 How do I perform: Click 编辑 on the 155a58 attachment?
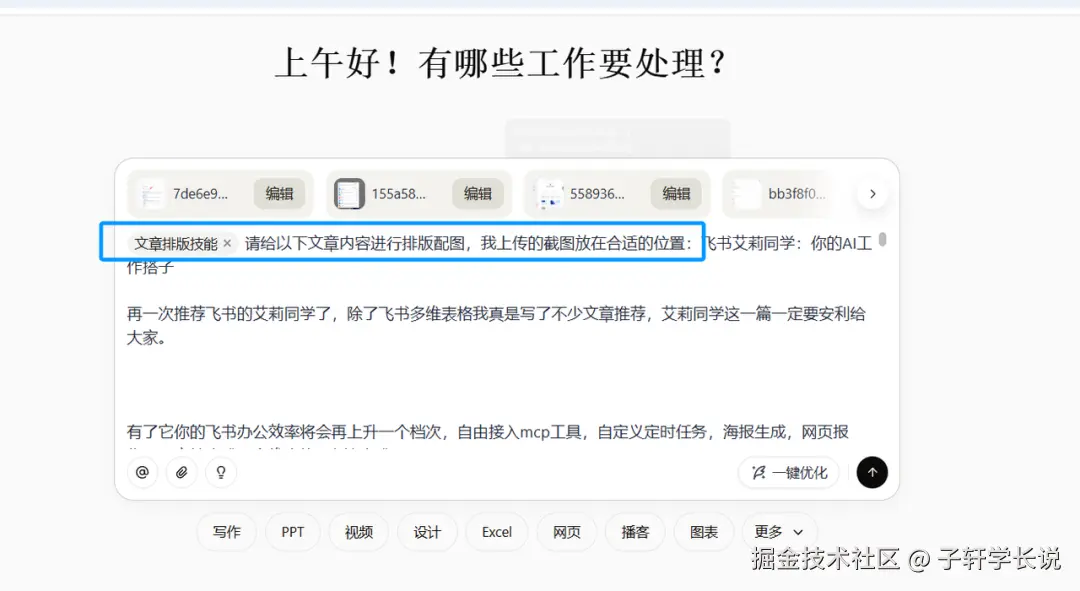(479, 193)
